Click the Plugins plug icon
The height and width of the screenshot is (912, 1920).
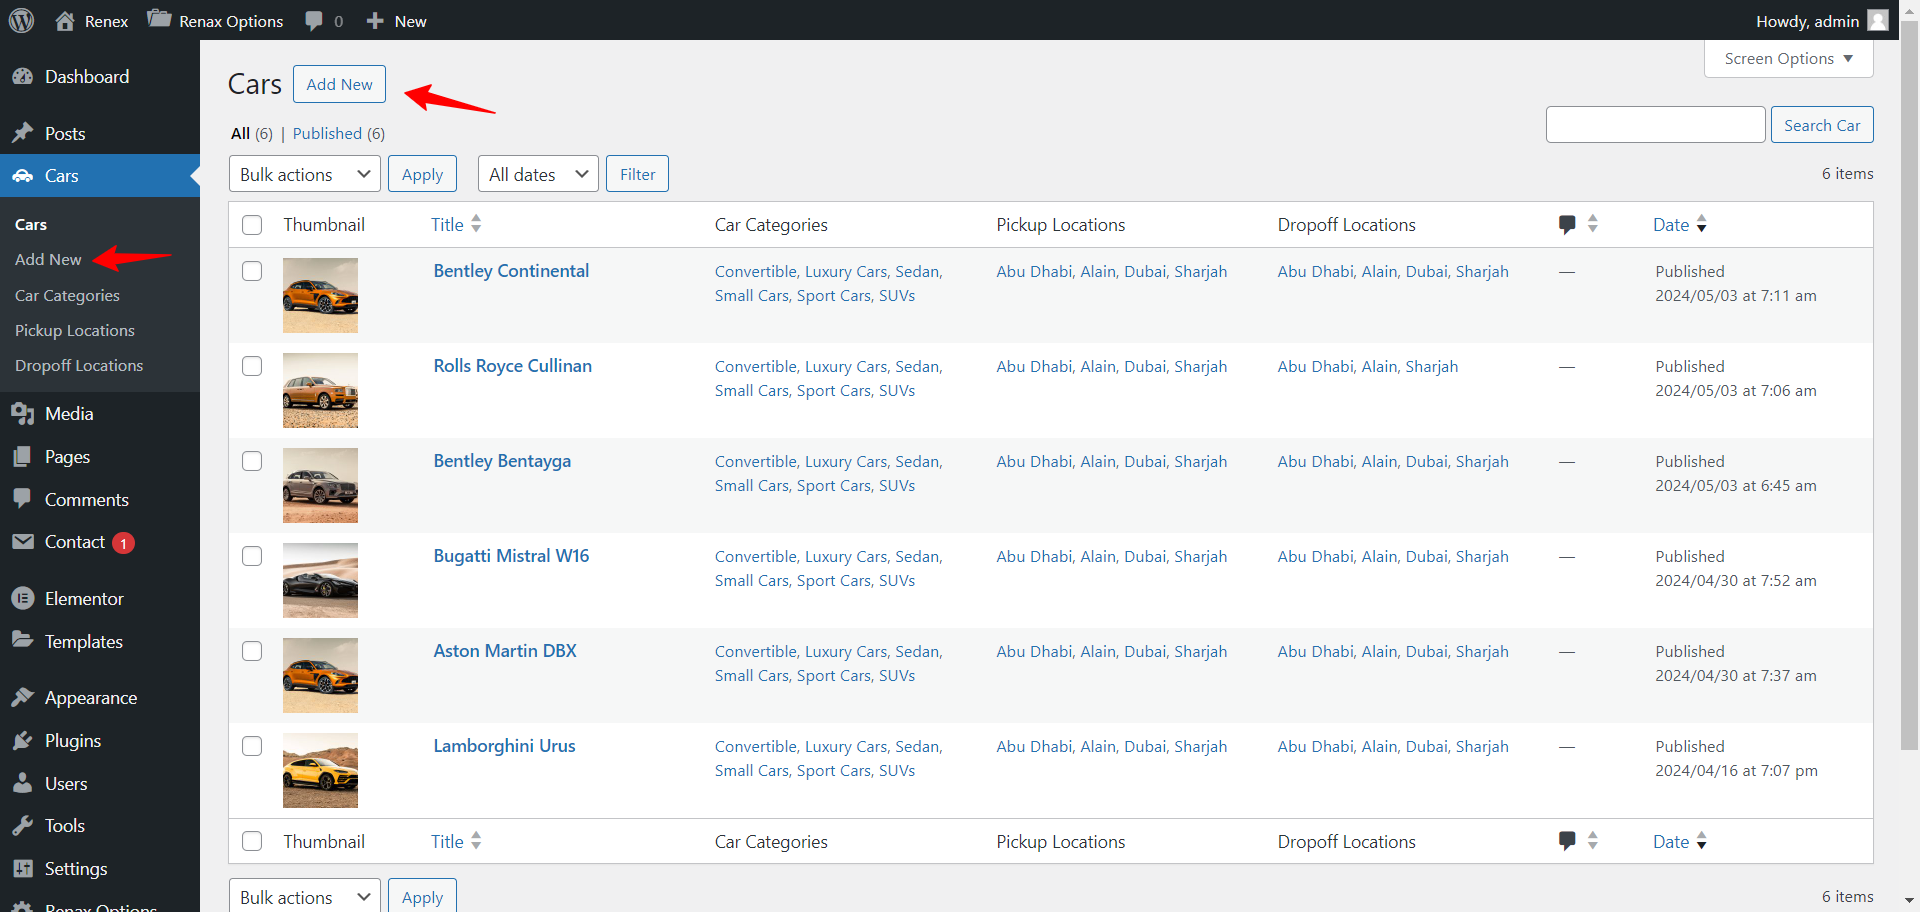(x=23, y=741)
